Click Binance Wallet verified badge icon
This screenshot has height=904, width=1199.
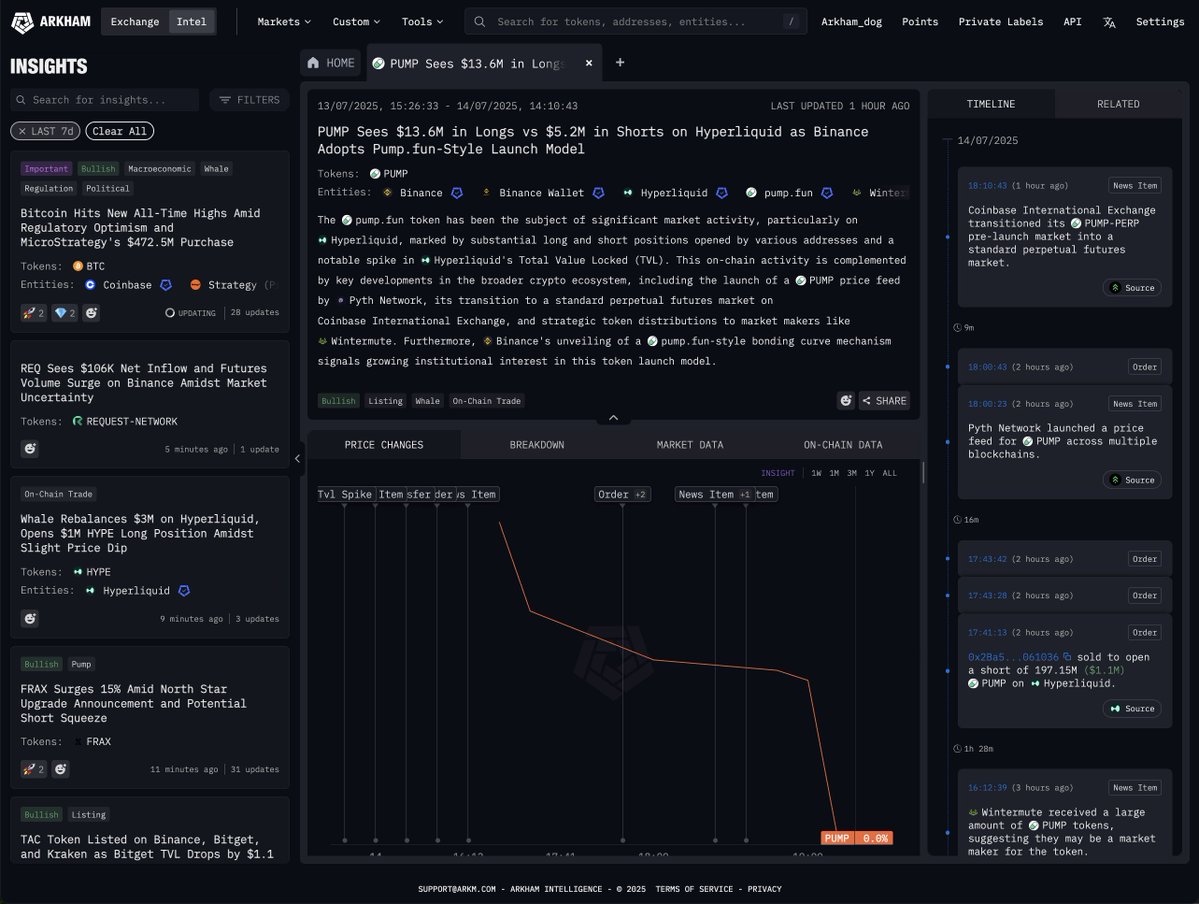coord(599,193)
